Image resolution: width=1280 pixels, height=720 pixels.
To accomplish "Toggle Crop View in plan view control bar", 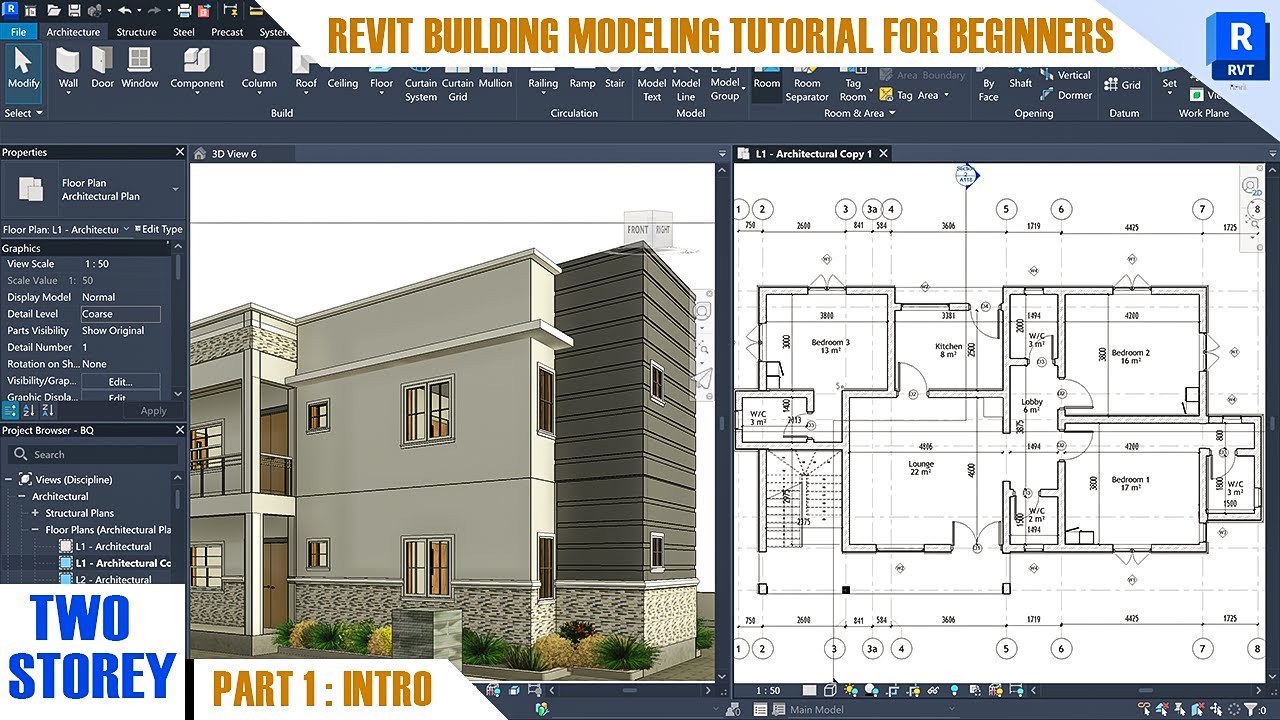I will click(x=892, y=690).
